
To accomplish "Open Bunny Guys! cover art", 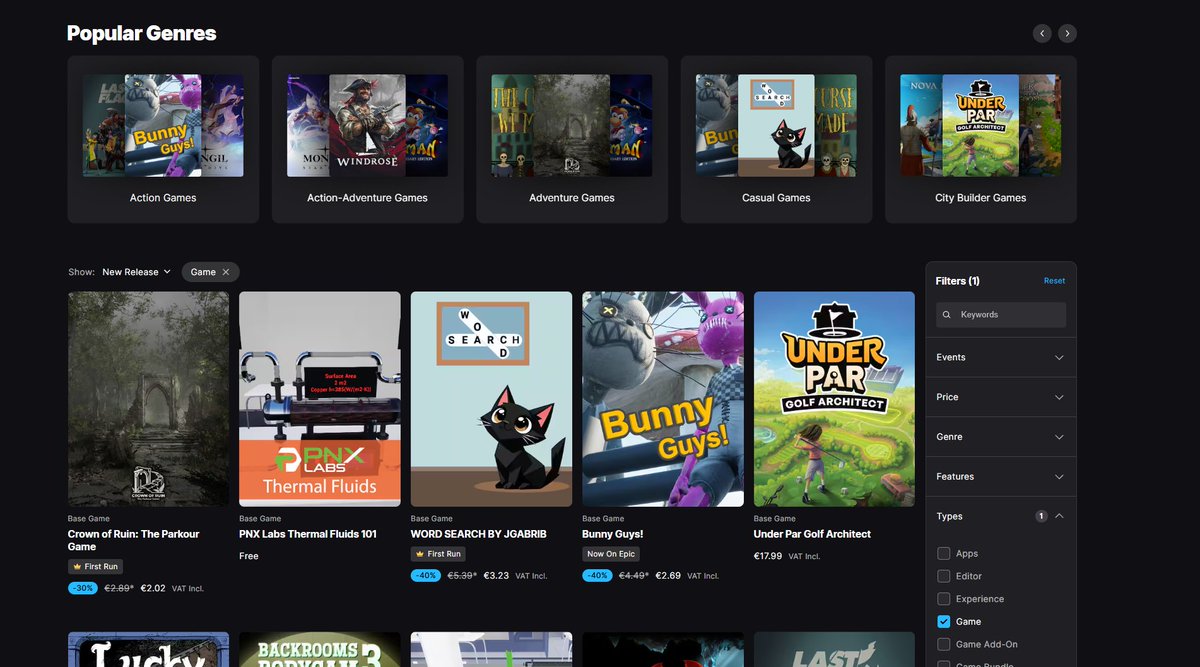I will point(663,399).
